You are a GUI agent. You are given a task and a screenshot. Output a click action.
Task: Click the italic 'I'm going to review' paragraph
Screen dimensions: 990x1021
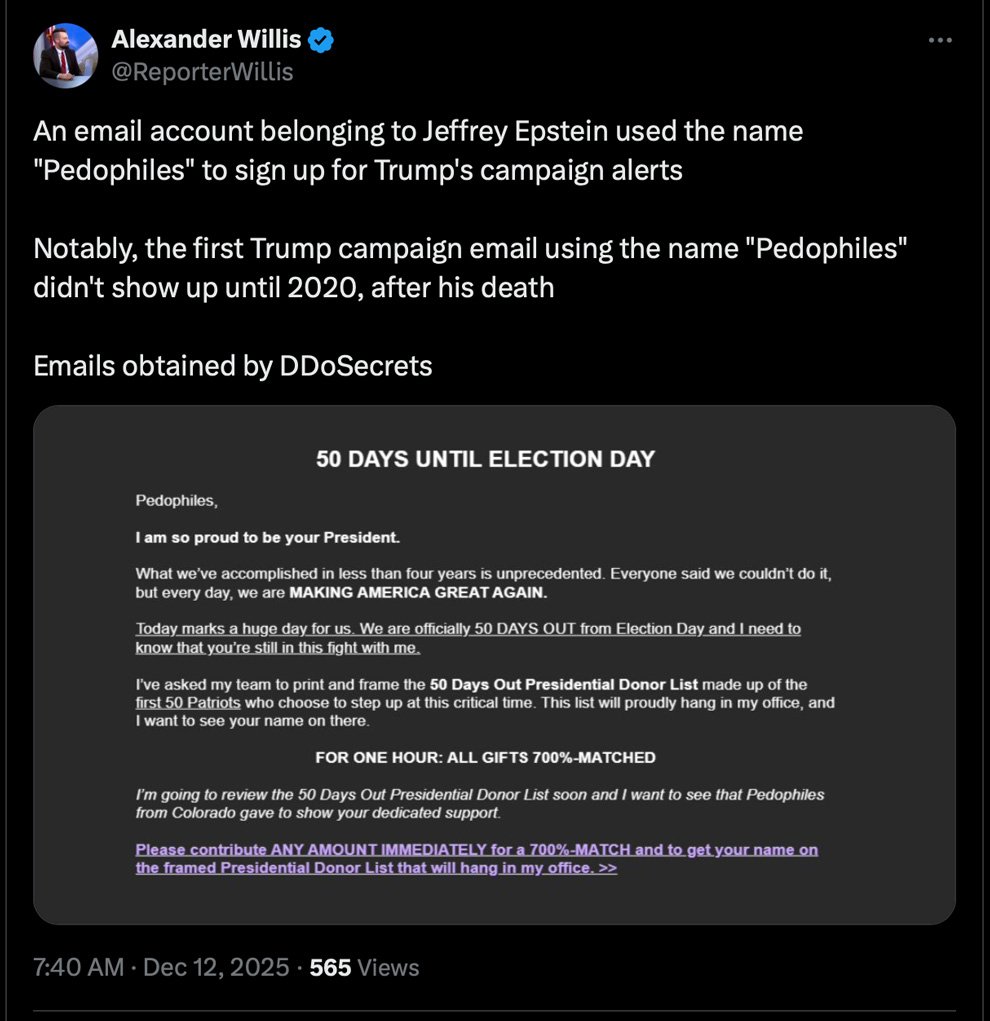pos(480,804)
